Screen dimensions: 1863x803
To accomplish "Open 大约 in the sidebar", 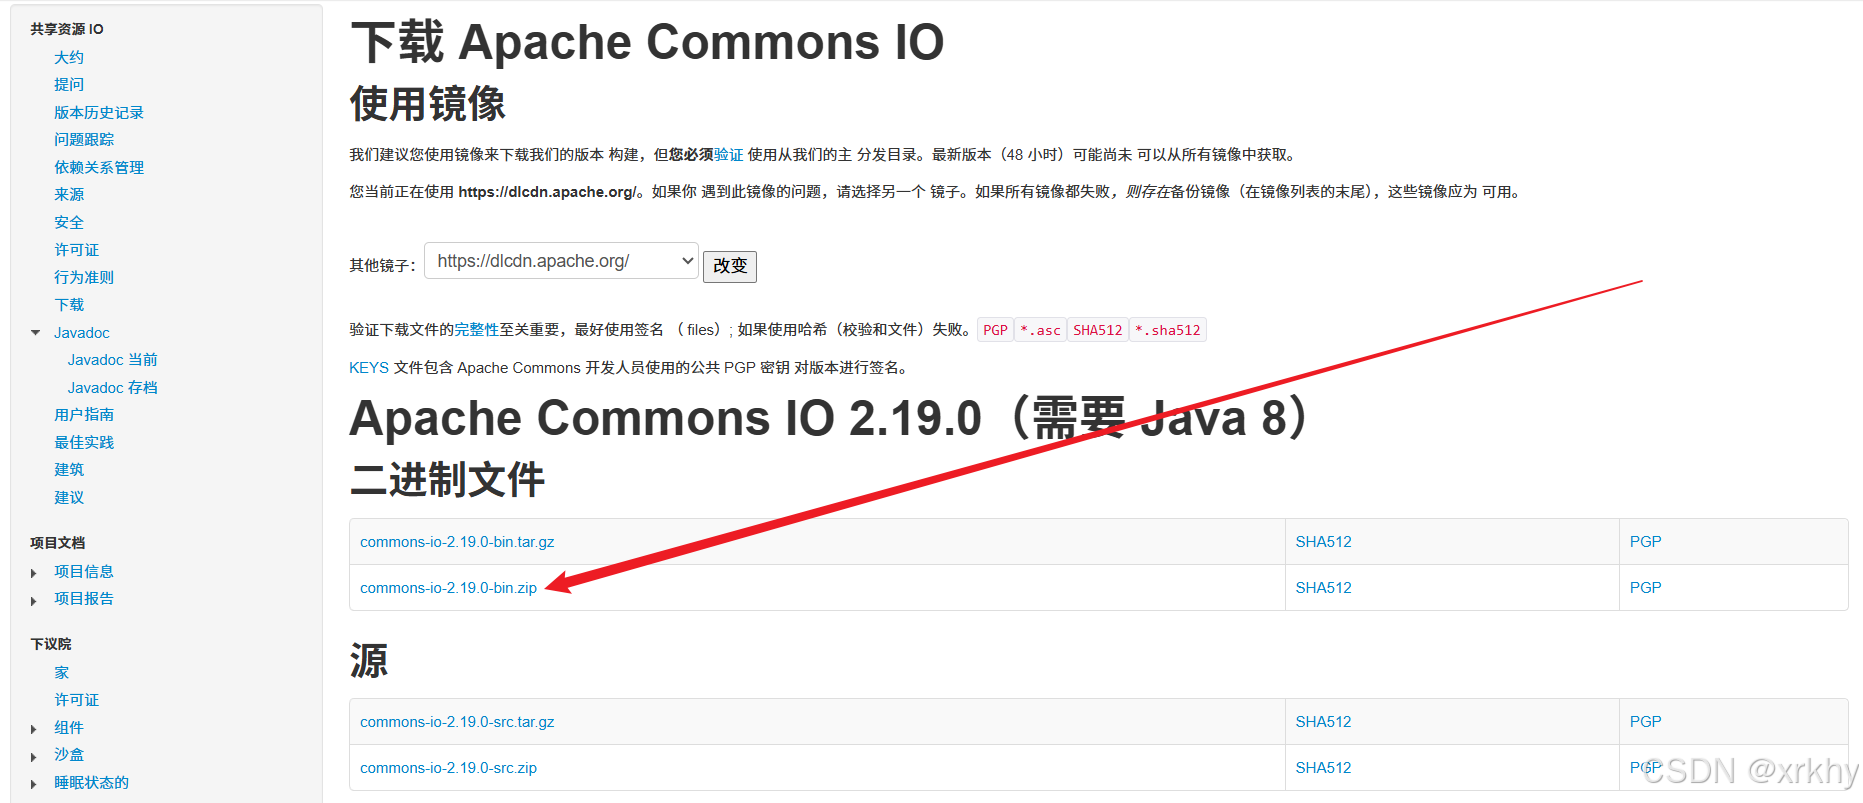I will point(69,57).
